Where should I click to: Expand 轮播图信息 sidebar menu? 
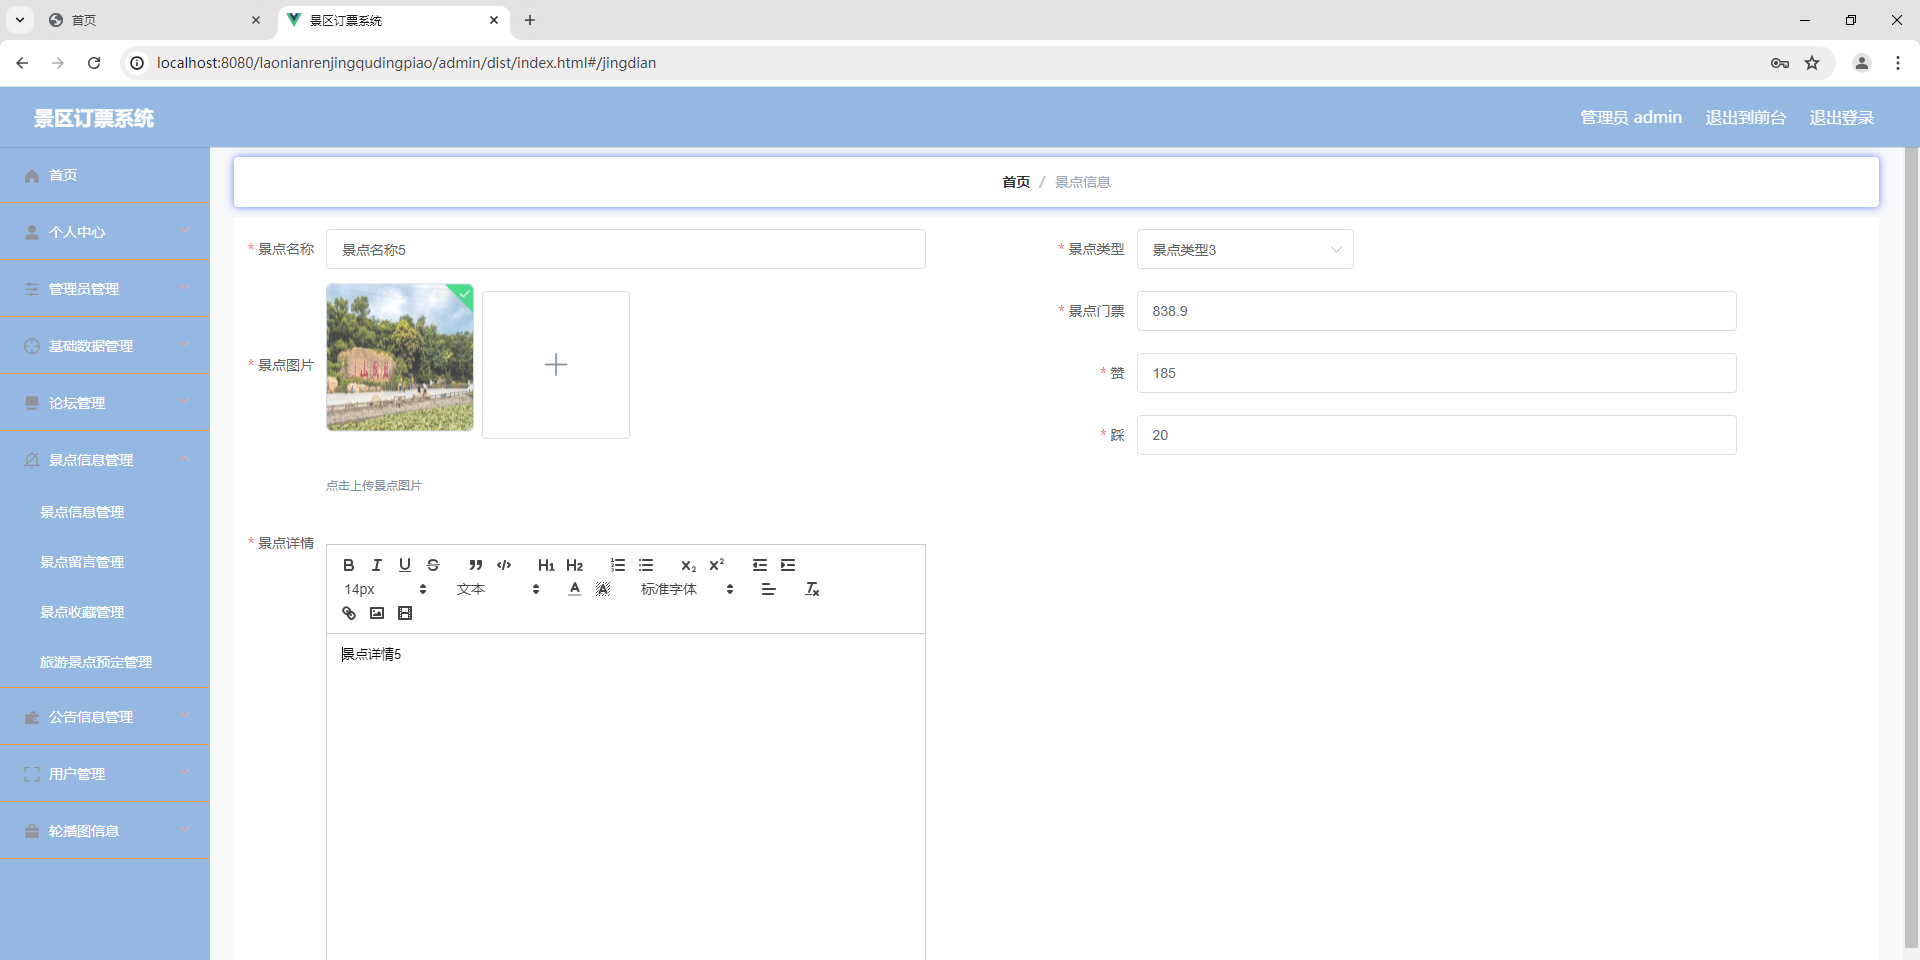(105, 831)
